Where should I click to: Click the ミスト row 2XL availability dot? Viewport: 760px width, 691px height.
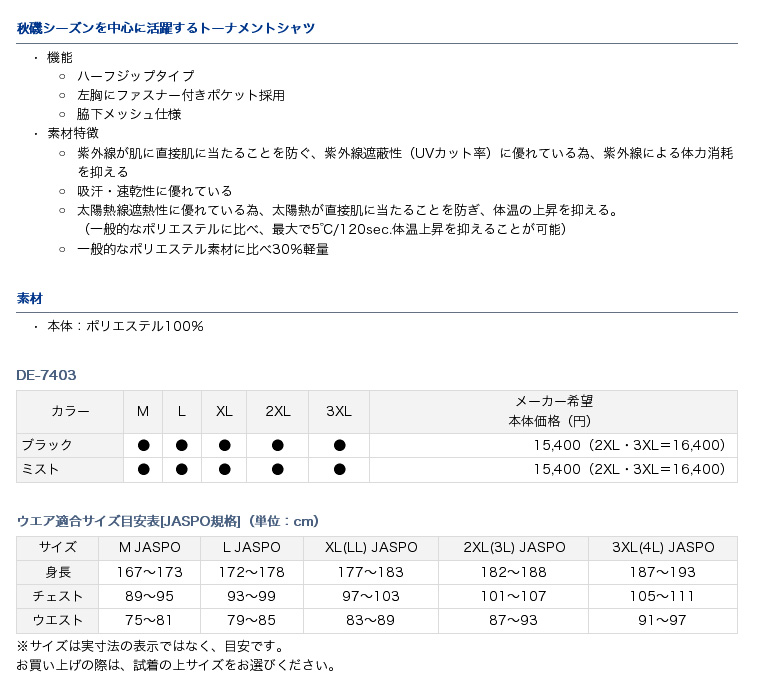coord(278,469)
